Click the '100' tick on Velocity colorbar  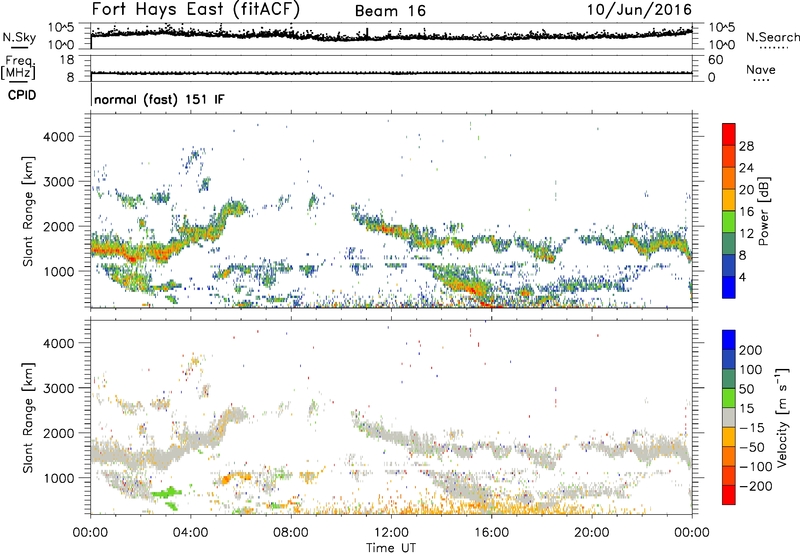(x=751, y=369)
